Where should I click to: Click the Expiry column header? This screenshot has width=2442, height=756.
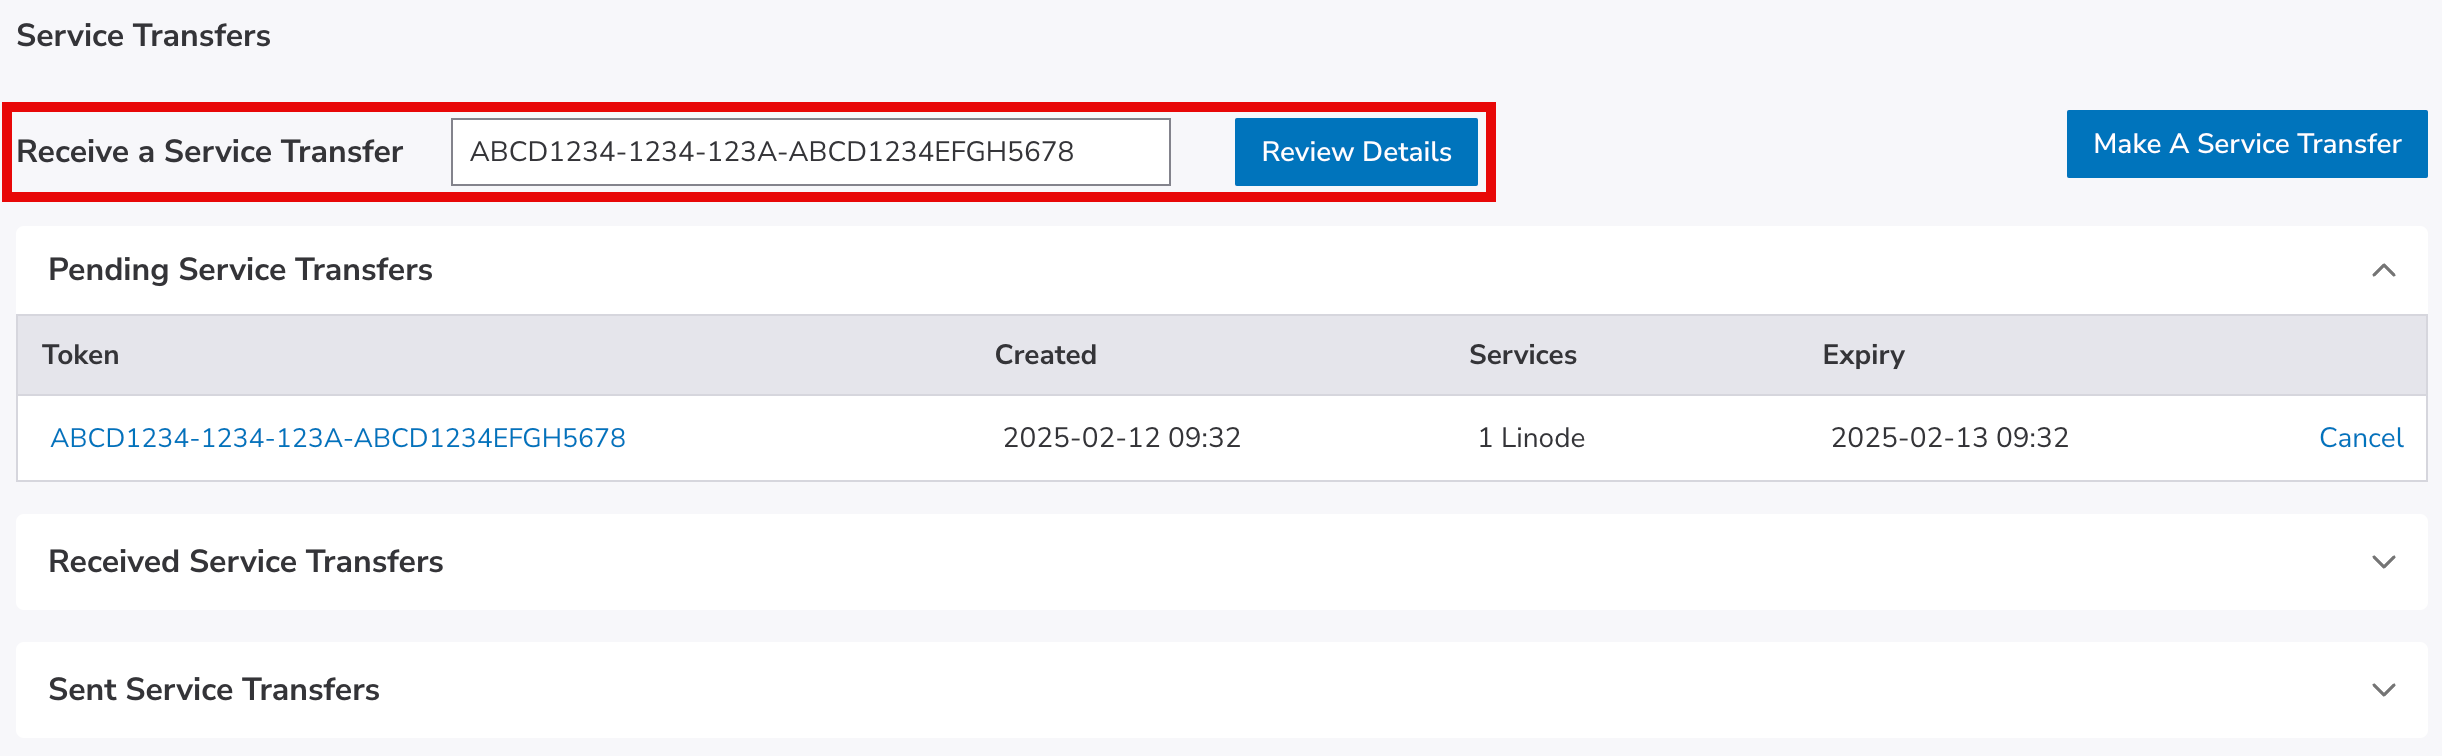1863,355
